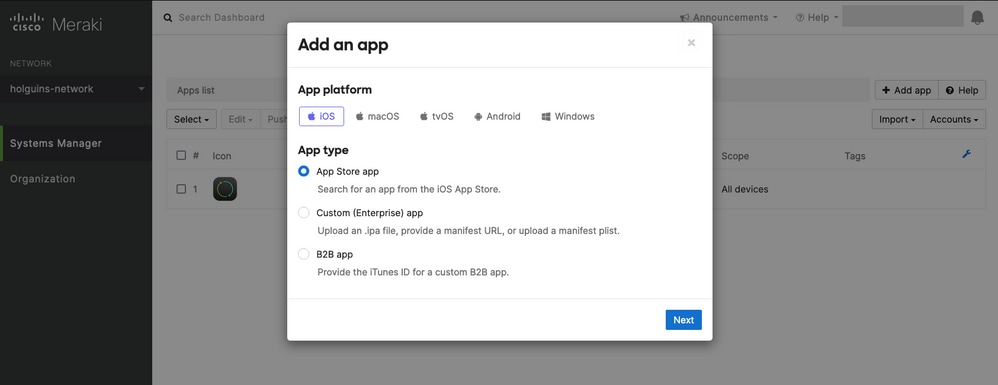The height and width of the screenshot is (385, 998).
Task: Click the Apps list heading
Action: click(x=195, y=90)
